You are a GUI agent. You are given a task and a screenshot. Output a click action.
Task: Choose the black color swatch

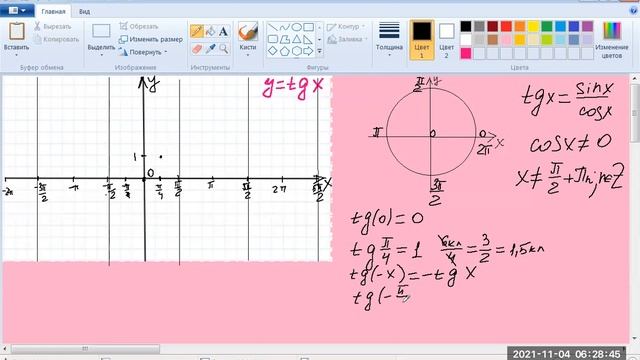coord(466,27)
